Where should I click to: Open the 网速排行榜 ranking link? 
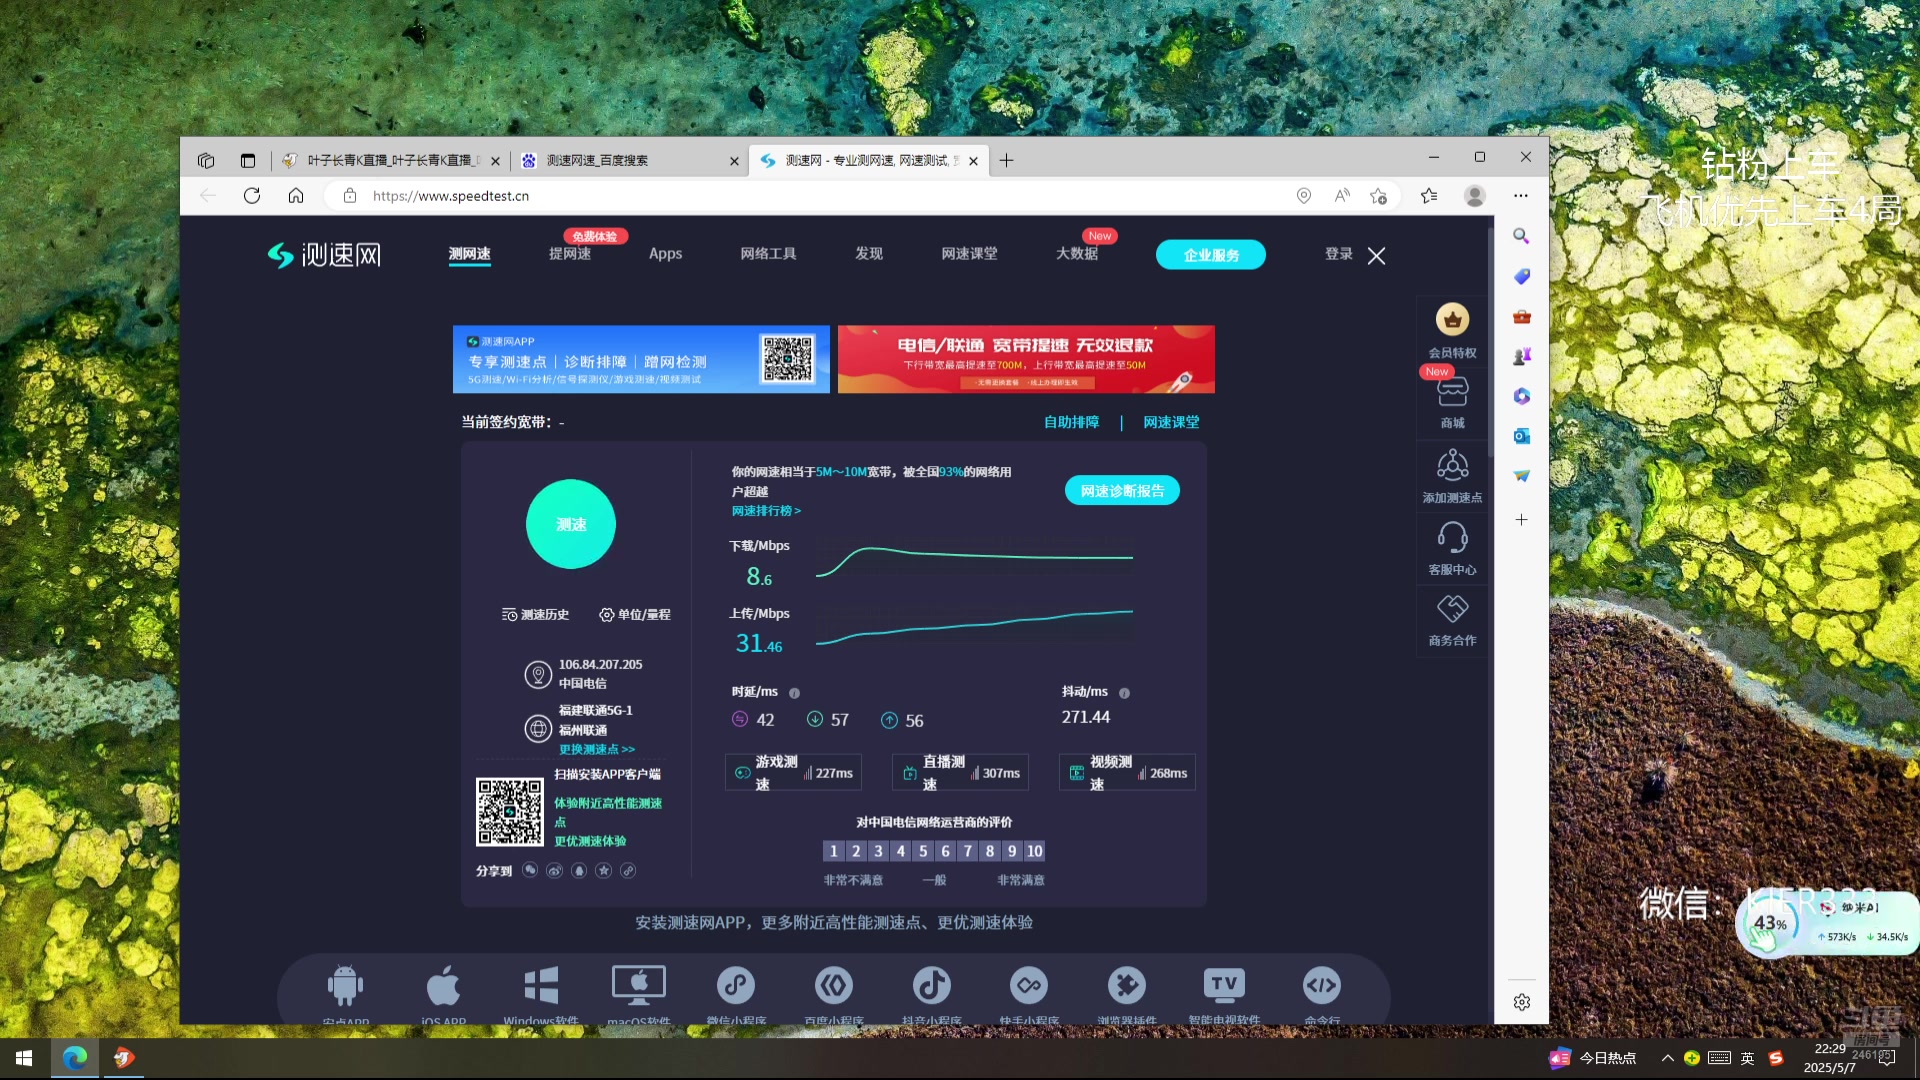[x=766, y=511]
